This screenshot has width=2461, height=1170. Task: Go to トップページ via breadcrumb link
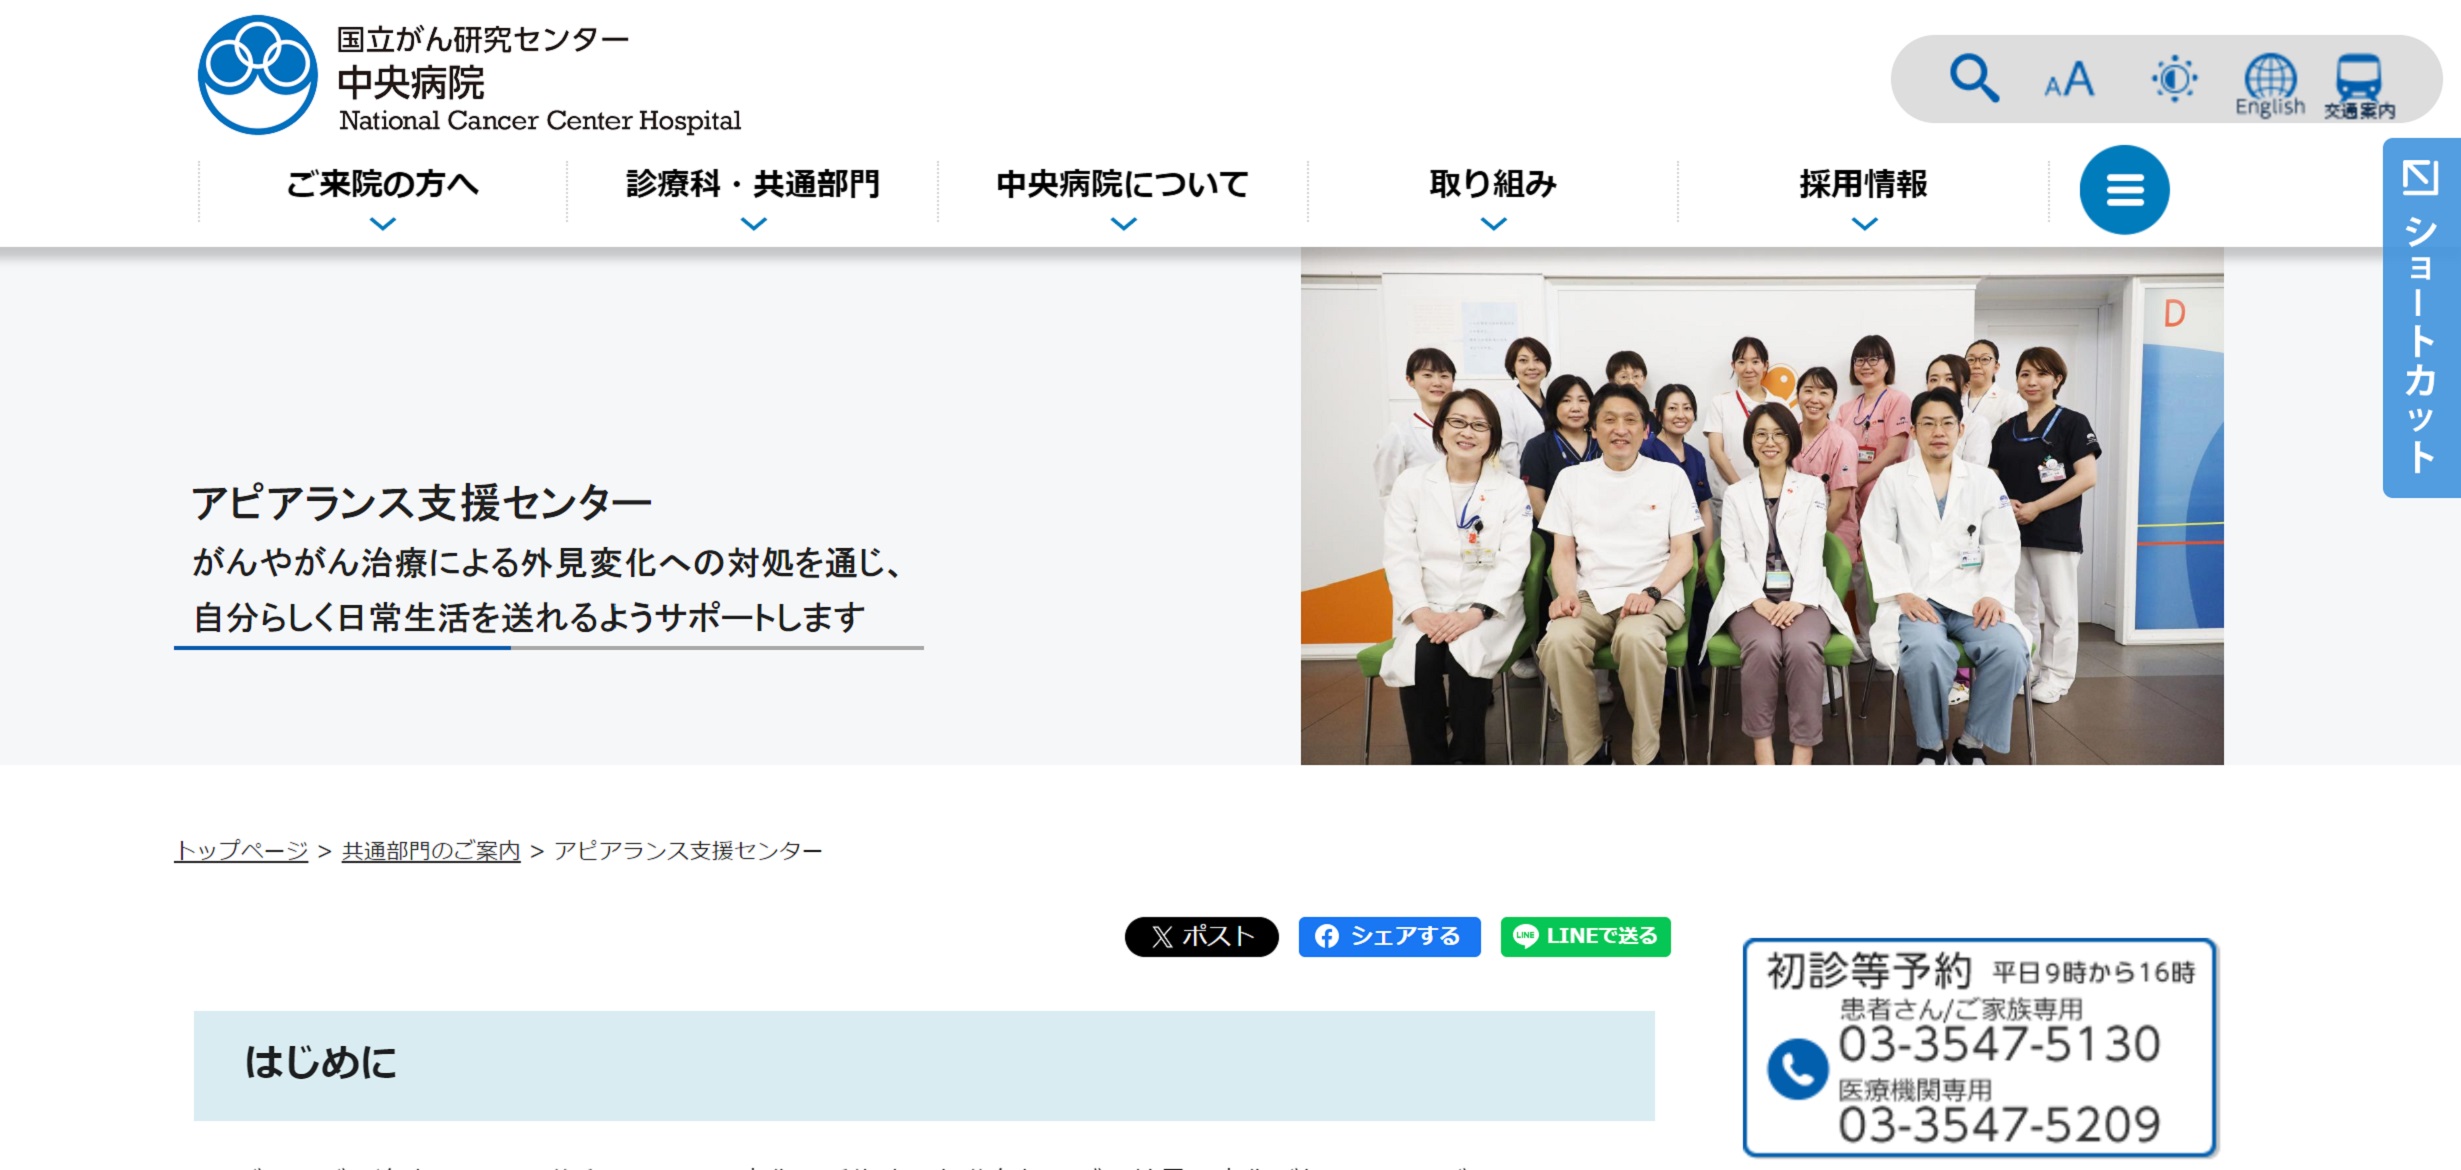point(241,850)
